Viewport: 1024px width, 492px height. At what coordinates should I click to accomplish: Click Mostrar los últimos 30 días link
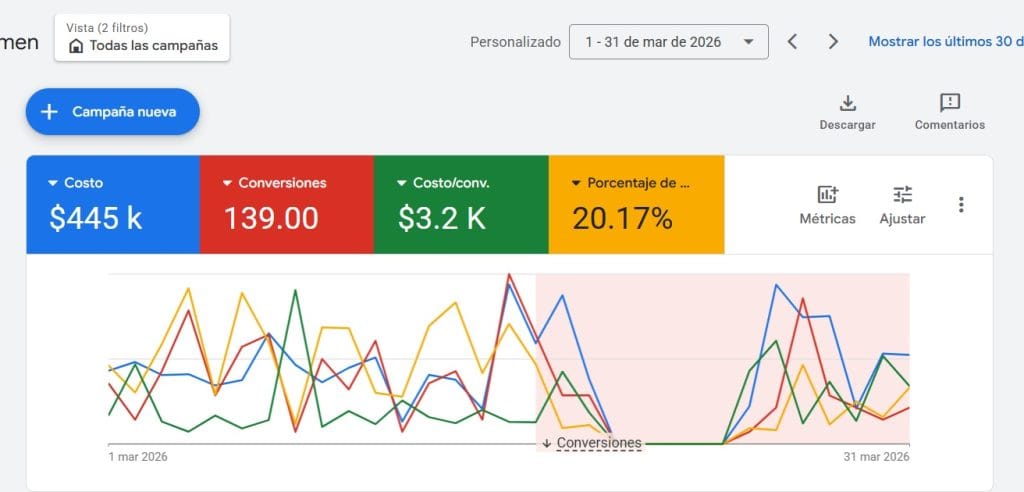pos(946,42)
